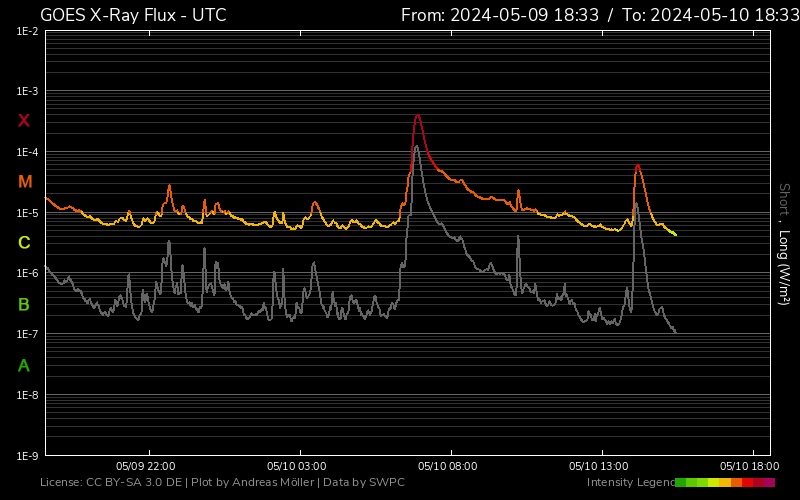
Task: Click the red X flare class label
Action: tap(24, 121)
